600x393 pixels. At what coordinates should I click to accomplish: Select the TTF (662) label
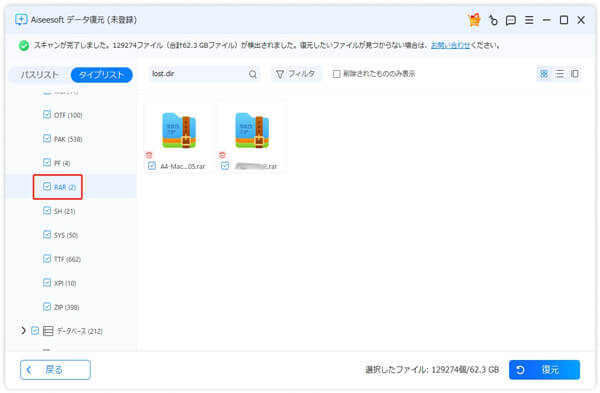tap(67, 259)
